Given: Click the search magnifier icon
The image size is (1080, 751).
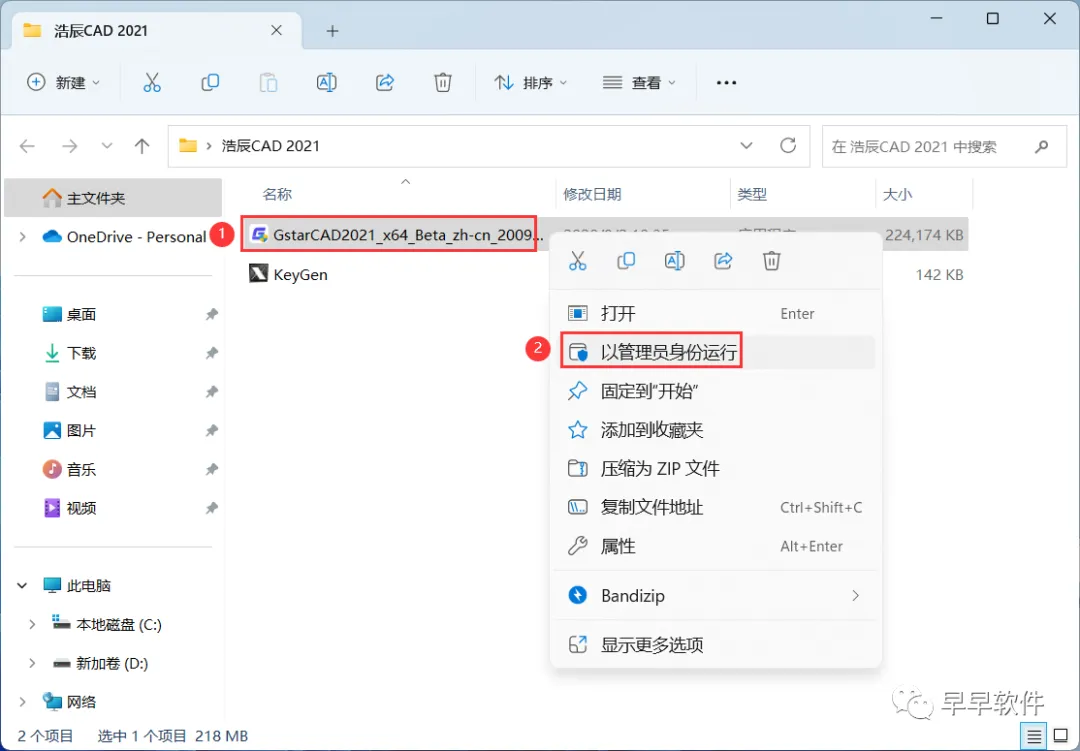Looking at the screenshot, I should (1041, 146).
